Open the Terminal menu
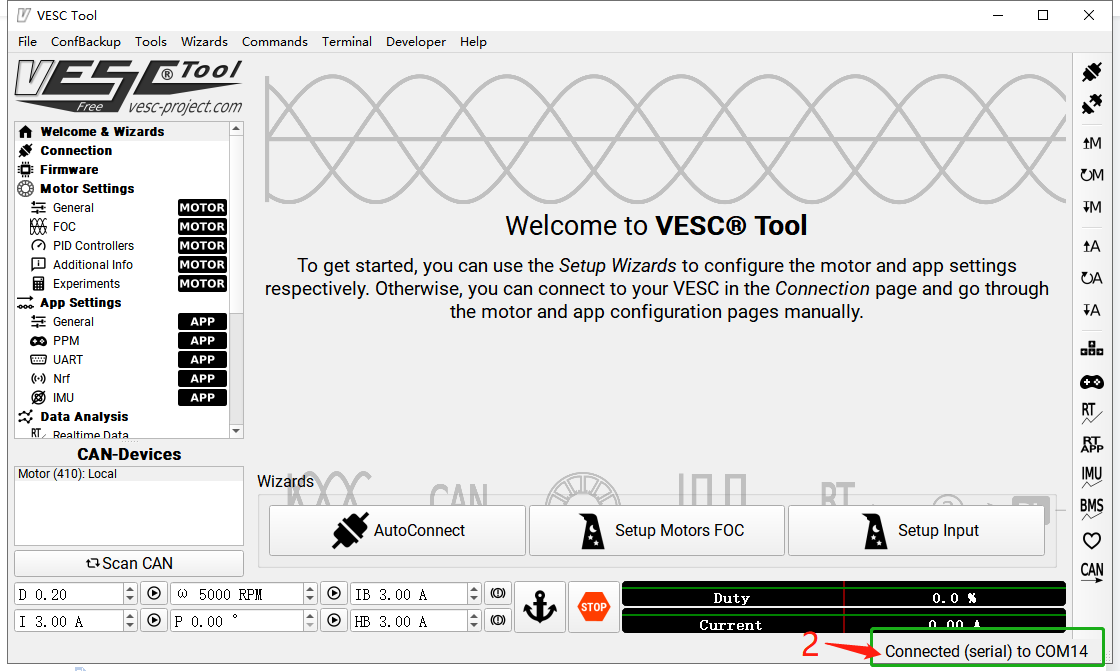The image size is (1120, 671). coord(346,41)
